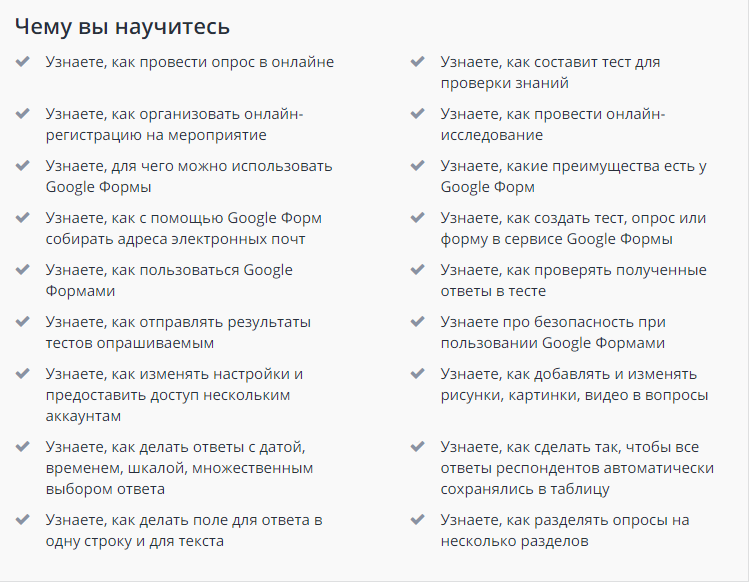
Task: Click the checkmark next to "проверять полученные ответы"
Action: [x=417, y=270]
